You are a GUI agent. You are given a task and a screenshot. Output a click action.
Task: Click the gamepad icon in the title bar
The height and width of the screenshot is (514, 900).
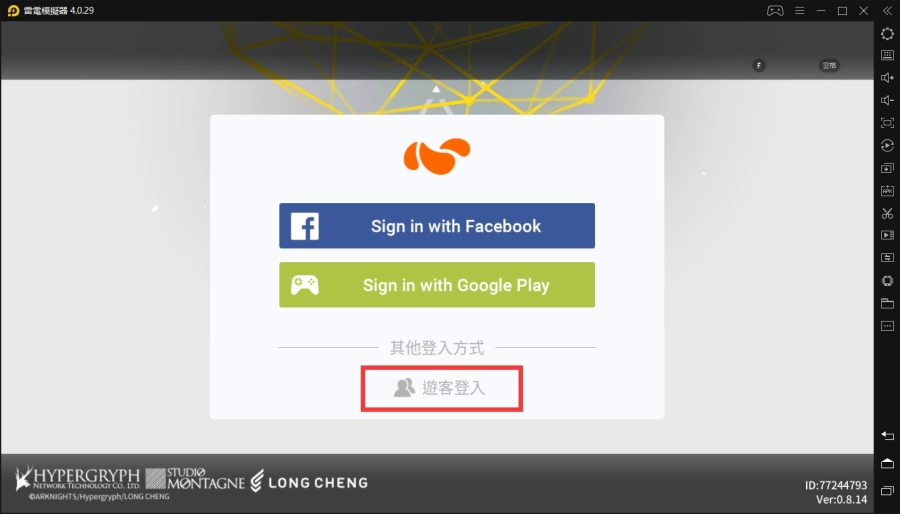coord(775,10)
